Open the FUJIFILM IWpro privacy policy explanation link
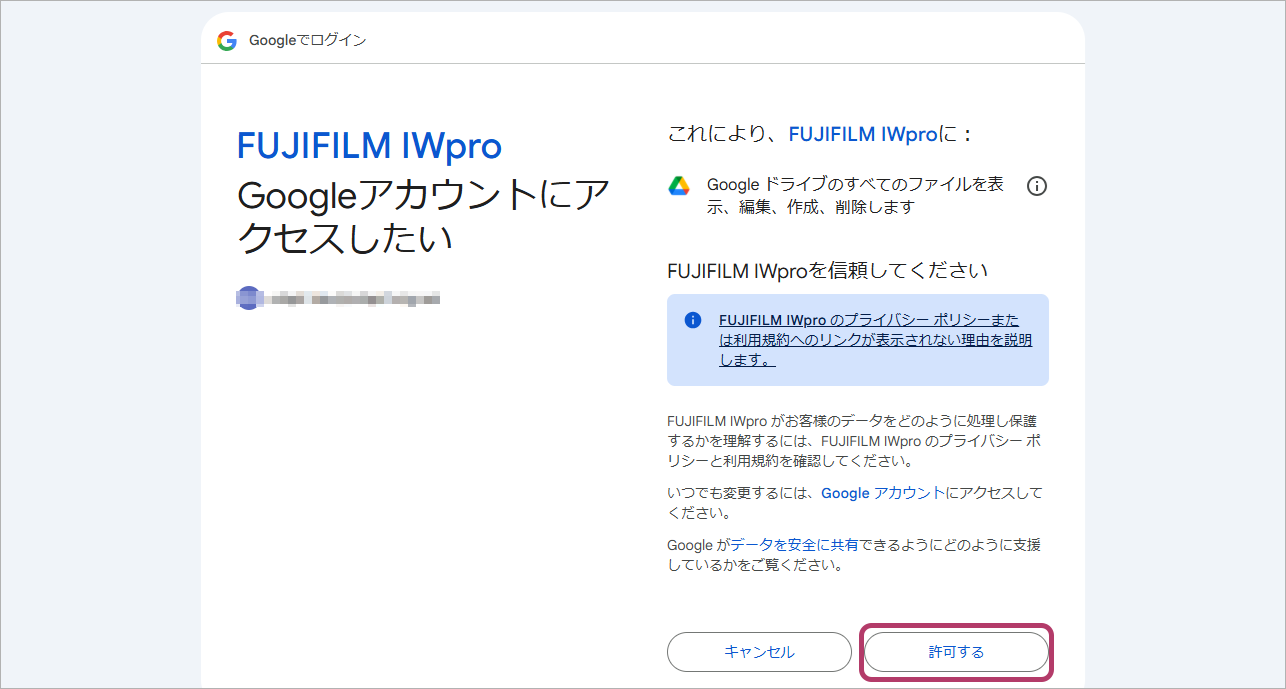The image size is (1286, 689). 875,340
